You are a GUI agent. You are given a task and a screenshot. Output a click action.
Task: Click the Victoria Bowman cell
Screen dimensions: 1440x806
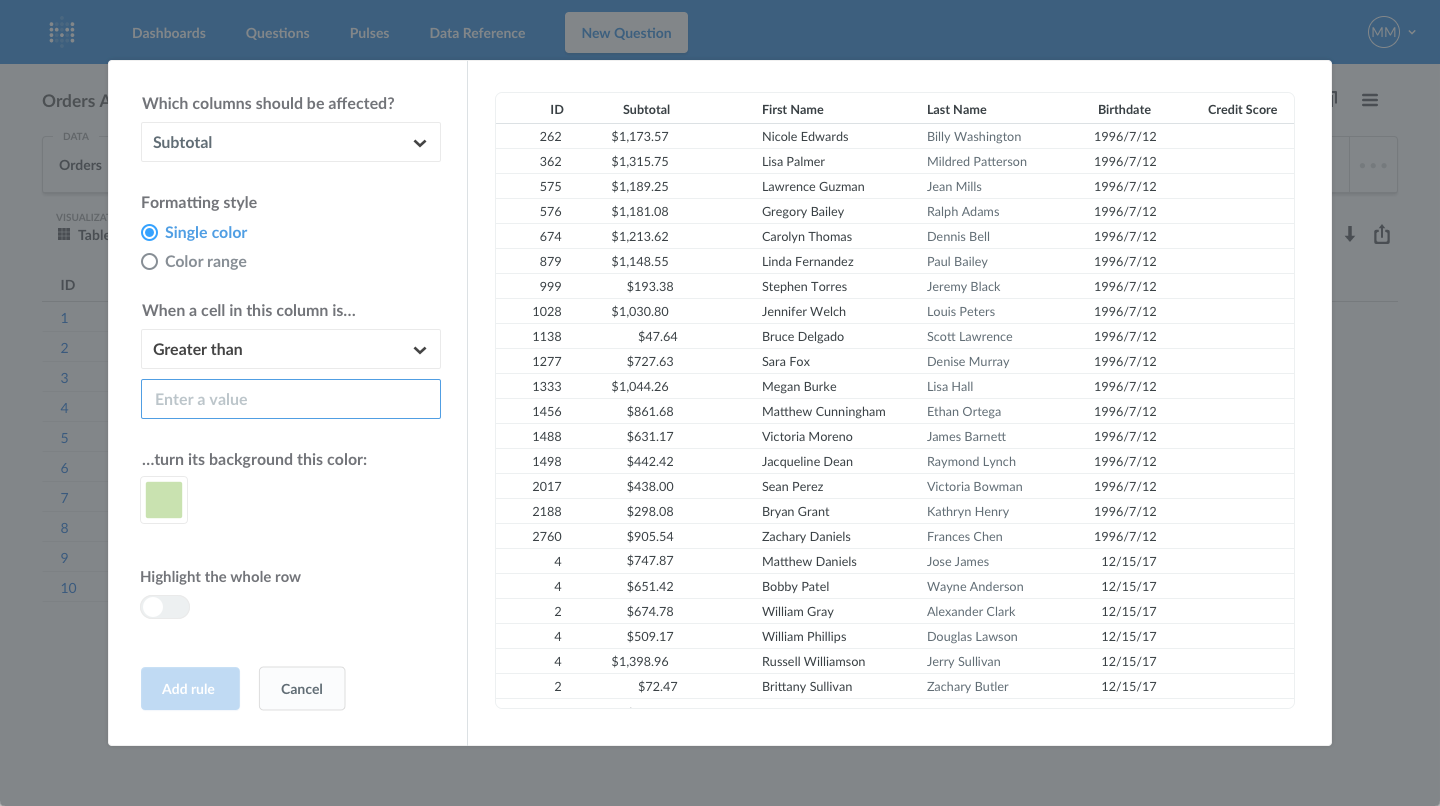pyautogui.click(x=975, y=486)
